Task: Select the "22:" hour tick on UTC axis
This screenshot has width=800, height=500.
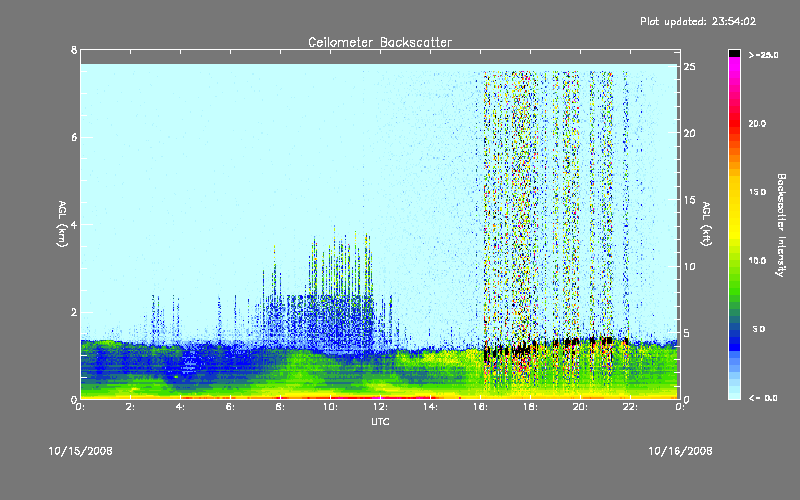Action: (x=630, y=407)
